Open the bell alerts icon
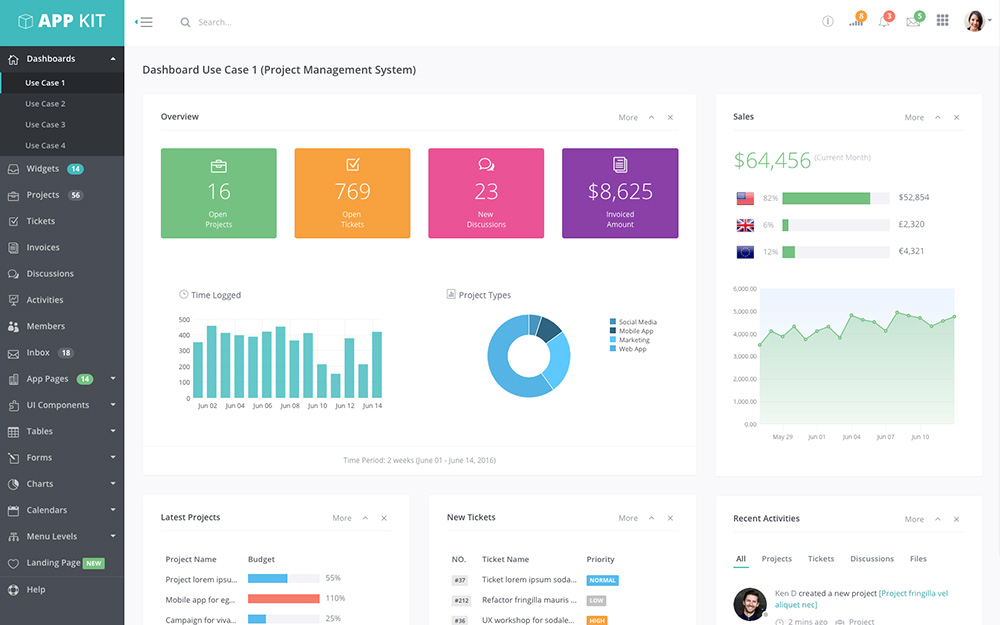Image resolution: width=1000 pixels, height=625 pixels. coord(884,22)
